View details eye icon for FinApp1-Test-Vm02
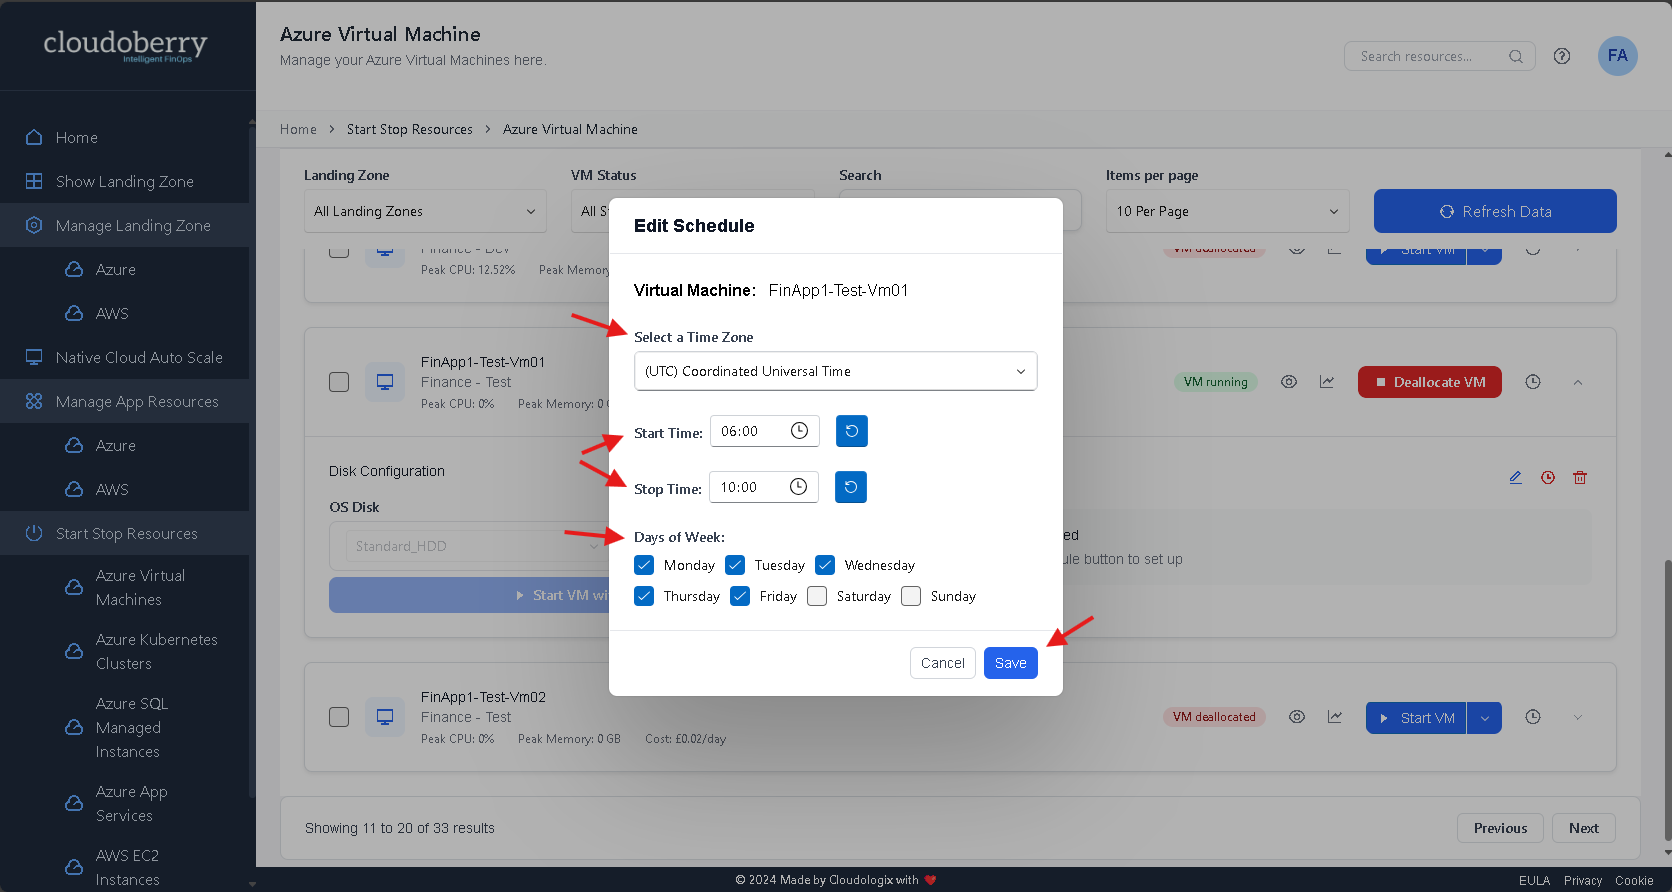 1297,717
